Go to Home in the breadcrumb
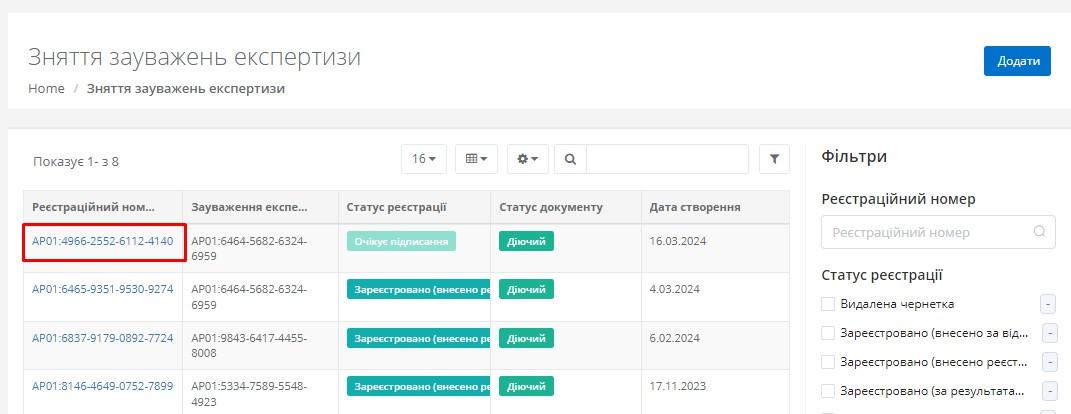This screenshot has width=1071, height=414. [x=46, y=88]
